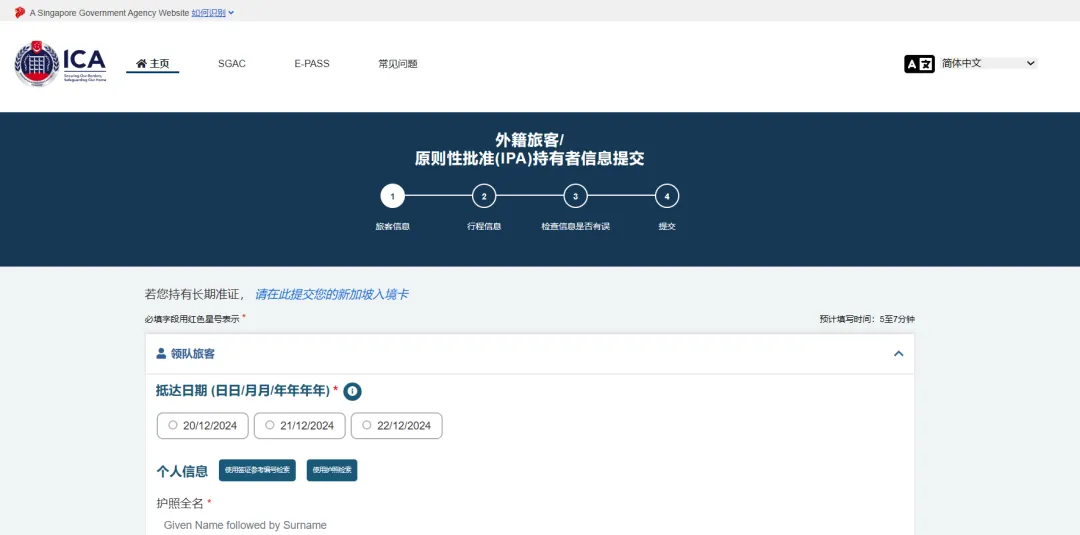Click the 使用签证参考编号检索 button
This screenshot has height=535, width=1080.
pyautogui.click(x=257, y=470)
